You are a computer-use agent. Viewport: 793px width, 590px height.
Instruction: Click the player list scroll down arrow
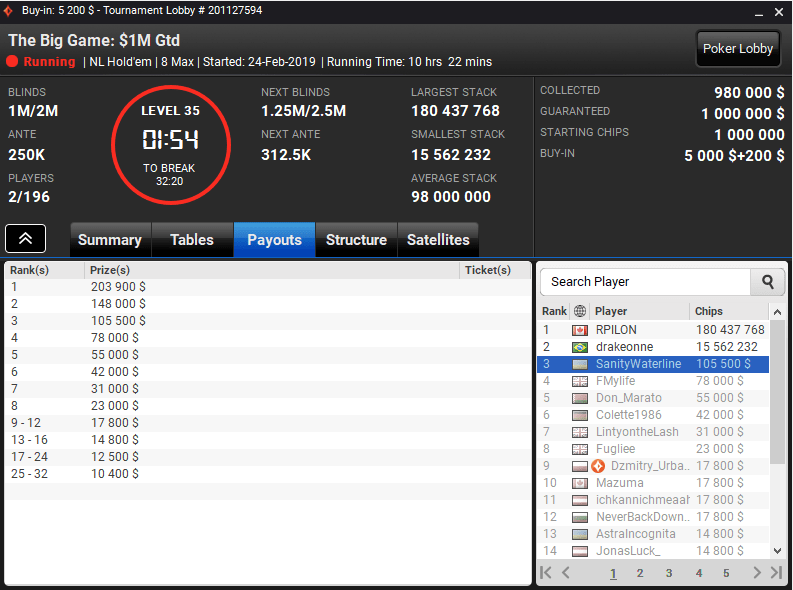pos(777,551)
